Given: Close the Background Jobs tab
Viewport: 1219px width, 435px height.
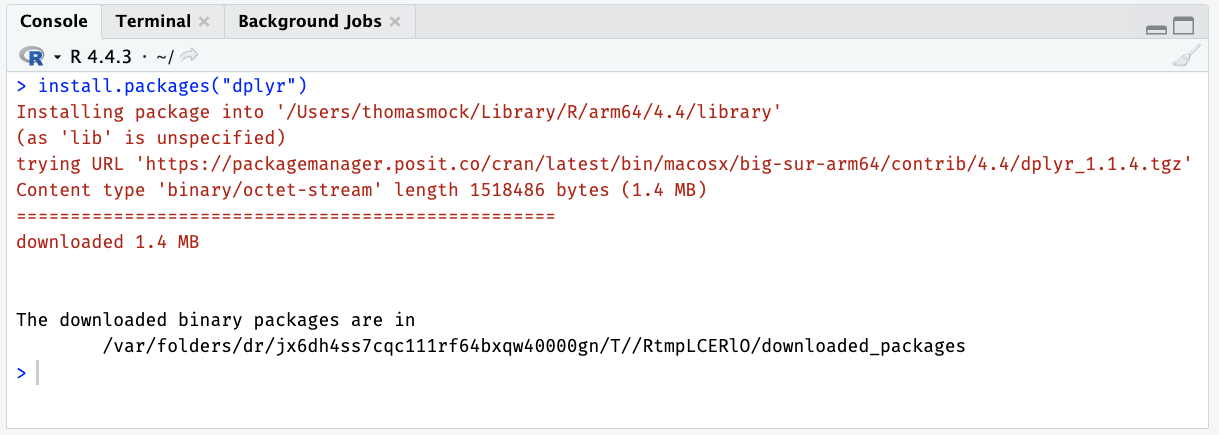Looking at the screenshot, I should (395, 21).
